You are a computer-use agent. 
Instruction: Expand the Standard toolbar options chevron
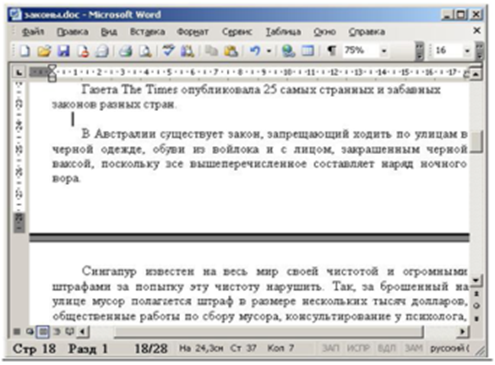coord(420,51)
